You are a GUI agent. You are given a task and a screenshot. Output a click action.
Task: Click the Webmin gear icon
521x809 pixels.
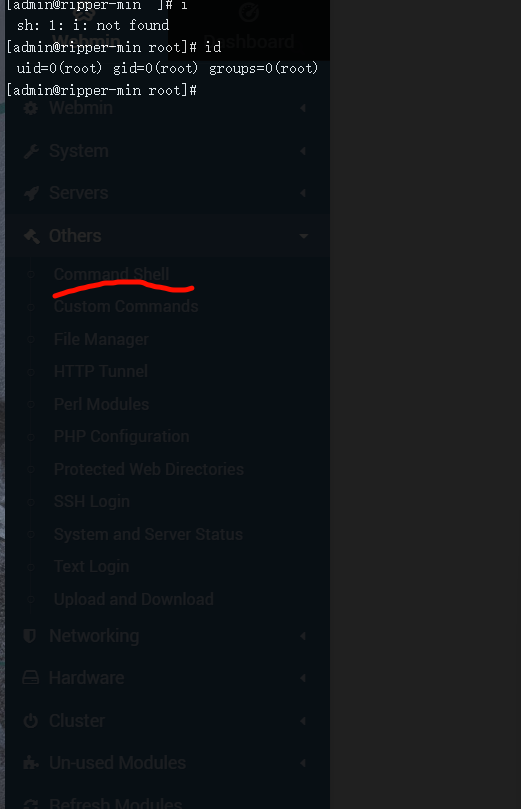pos(31,108)
